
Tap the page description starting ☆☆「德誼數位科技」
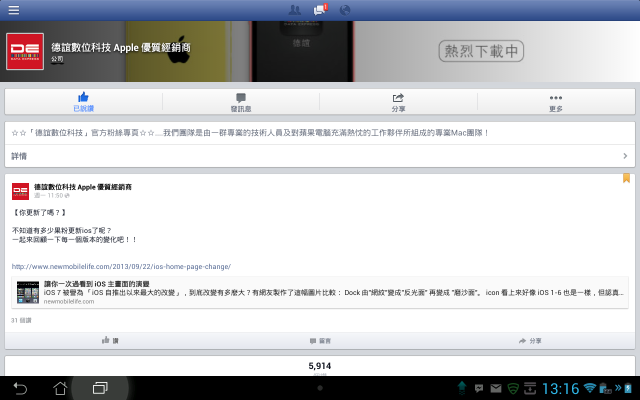tap(250, 133)
